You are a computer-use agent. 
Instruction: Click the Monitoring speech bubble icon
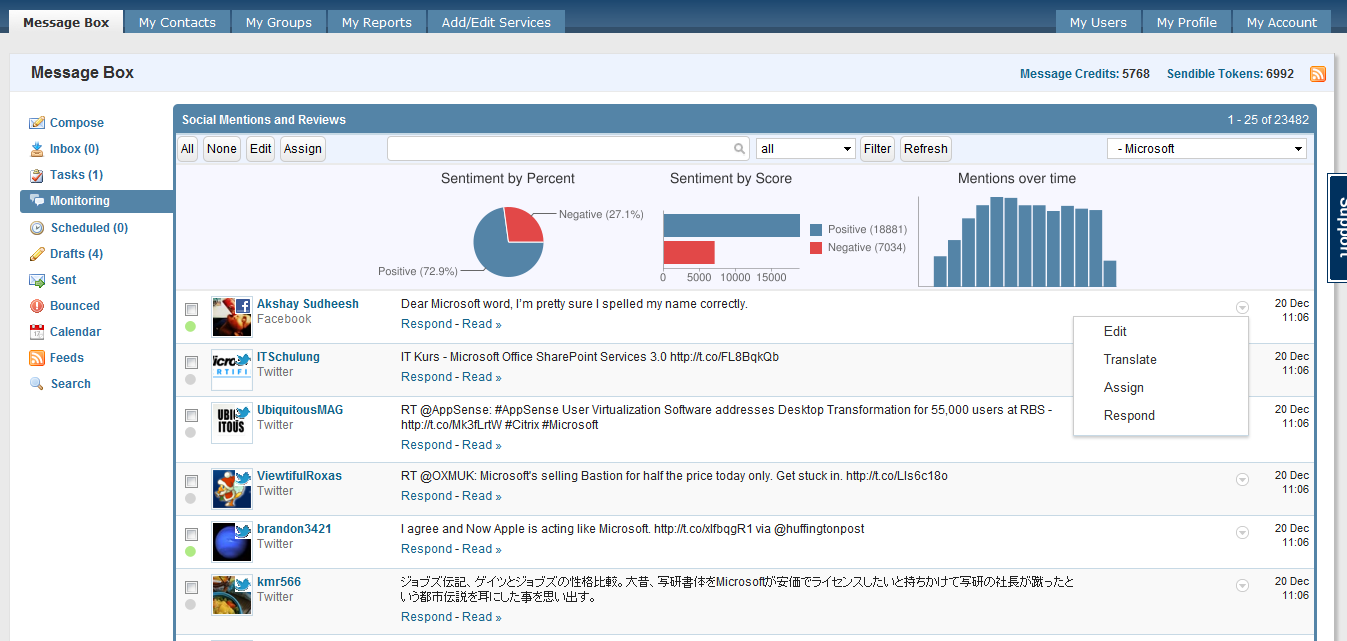pos(37,201)
